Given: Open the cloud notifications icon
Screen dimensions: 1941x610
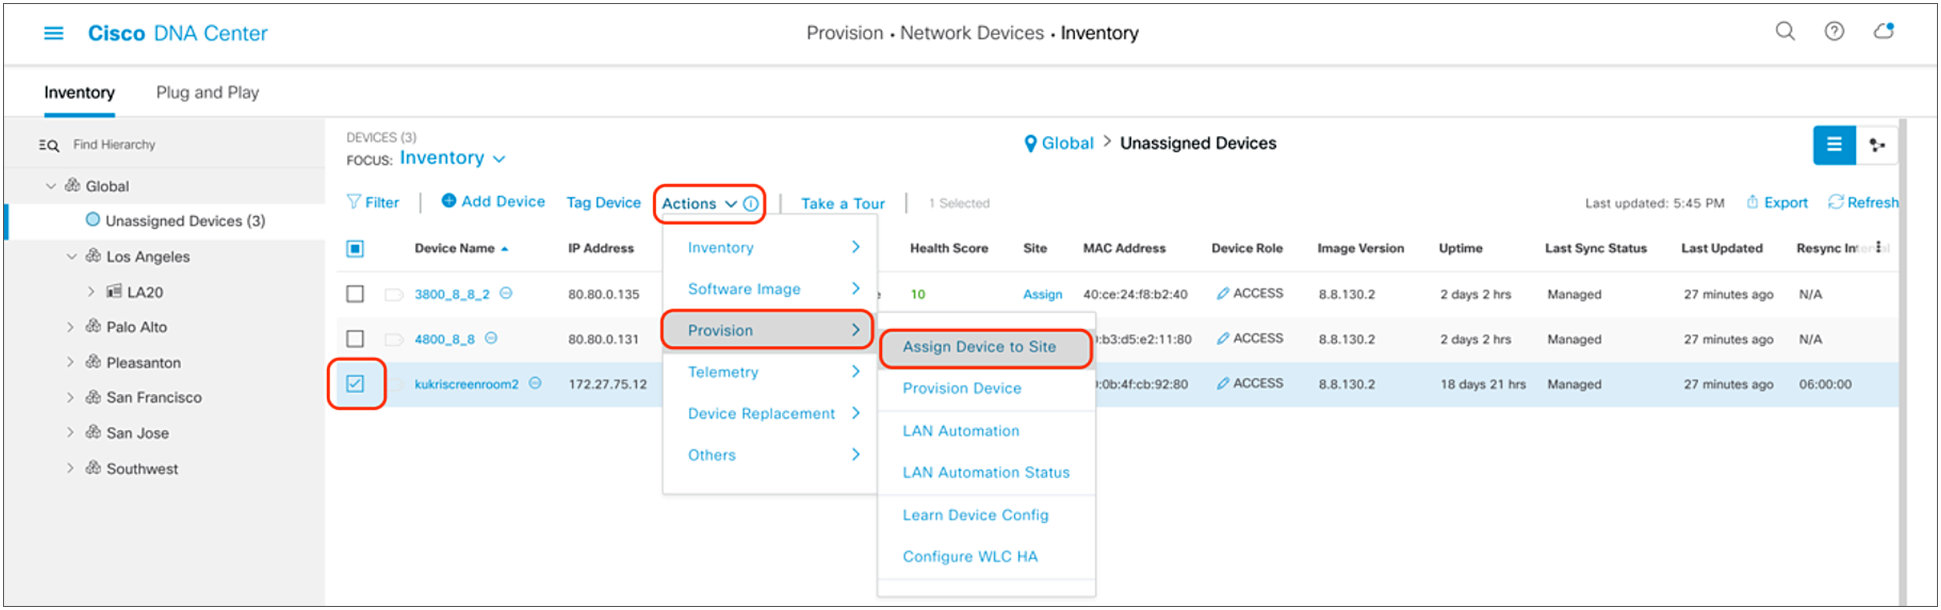Looking at the screenshot, I should [1884, 31].
